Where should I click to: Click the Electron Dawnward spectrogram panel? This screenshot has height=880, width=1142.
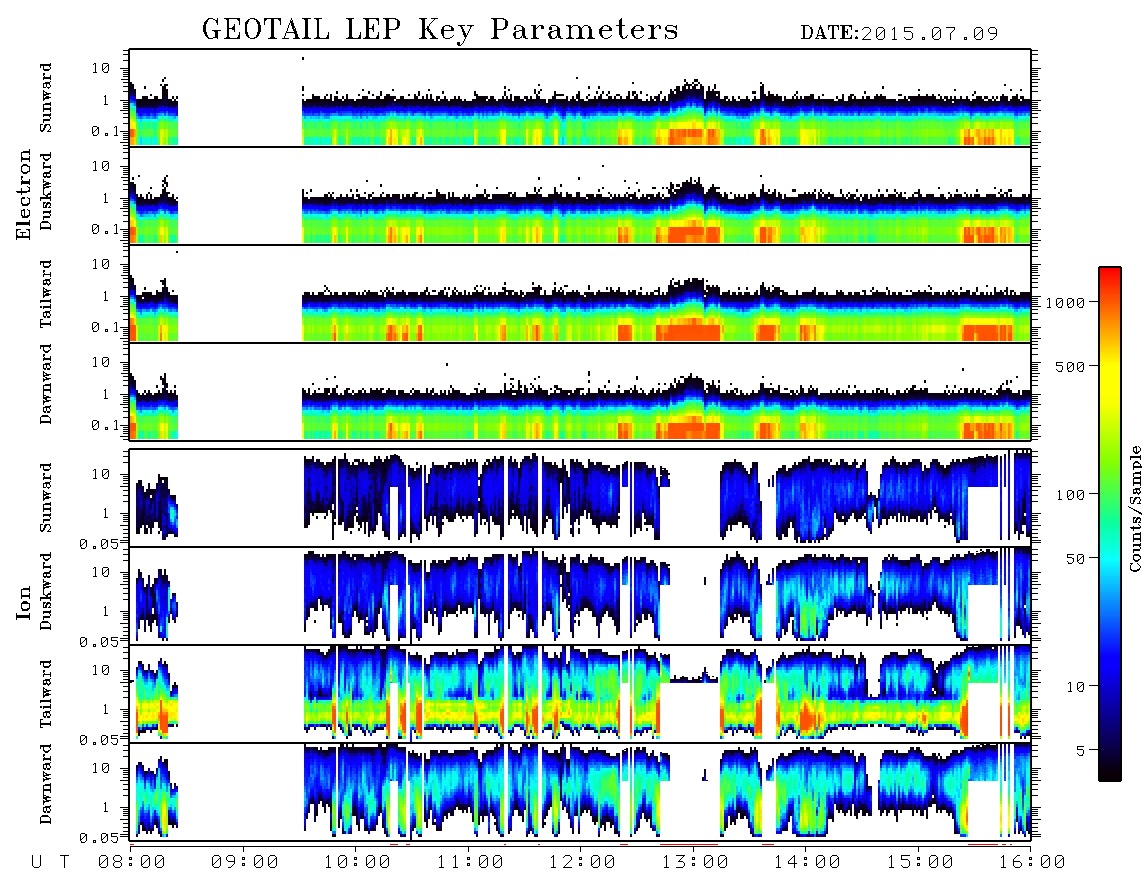[580, 391]
